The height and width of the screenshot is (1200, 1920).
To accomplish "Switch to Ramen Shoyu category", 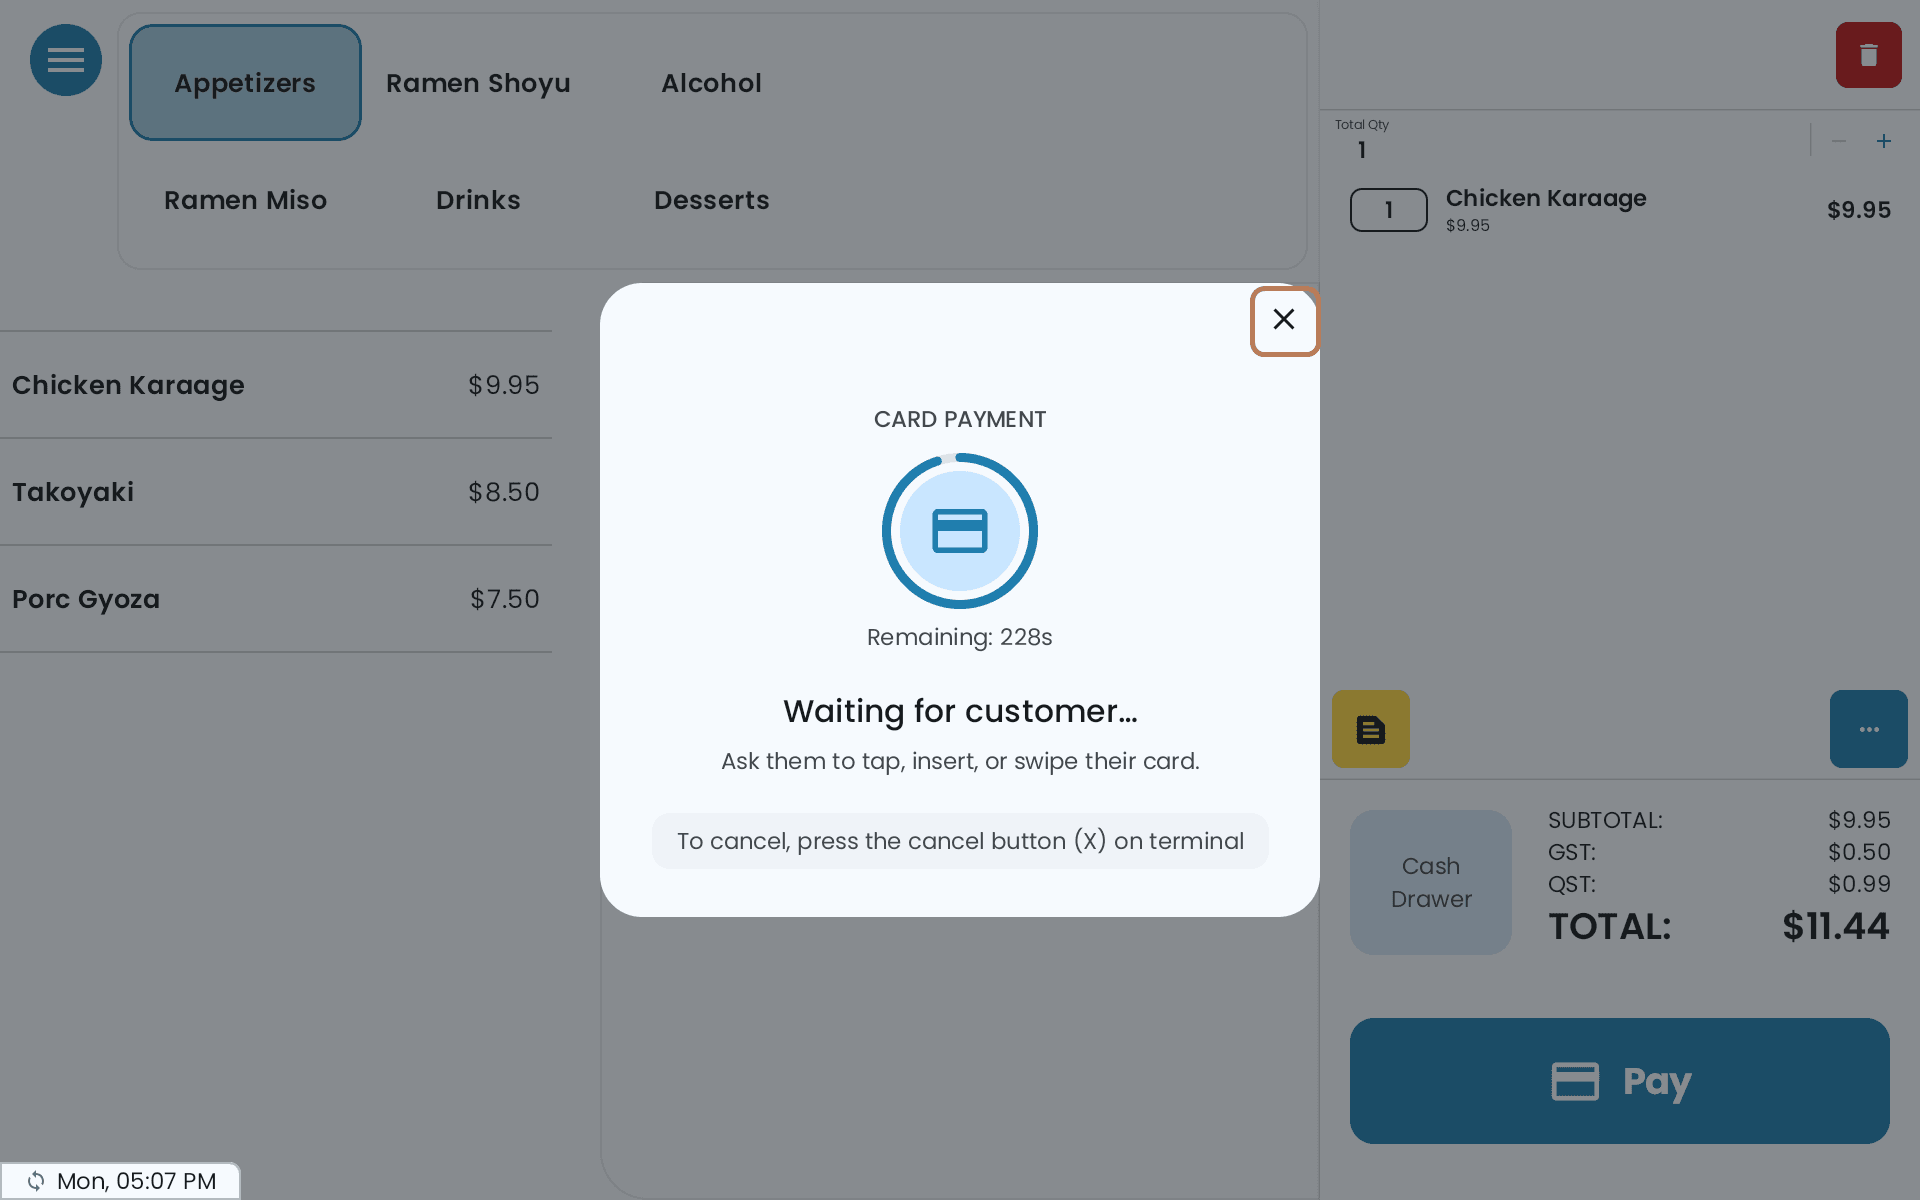I will pos(478,83).
